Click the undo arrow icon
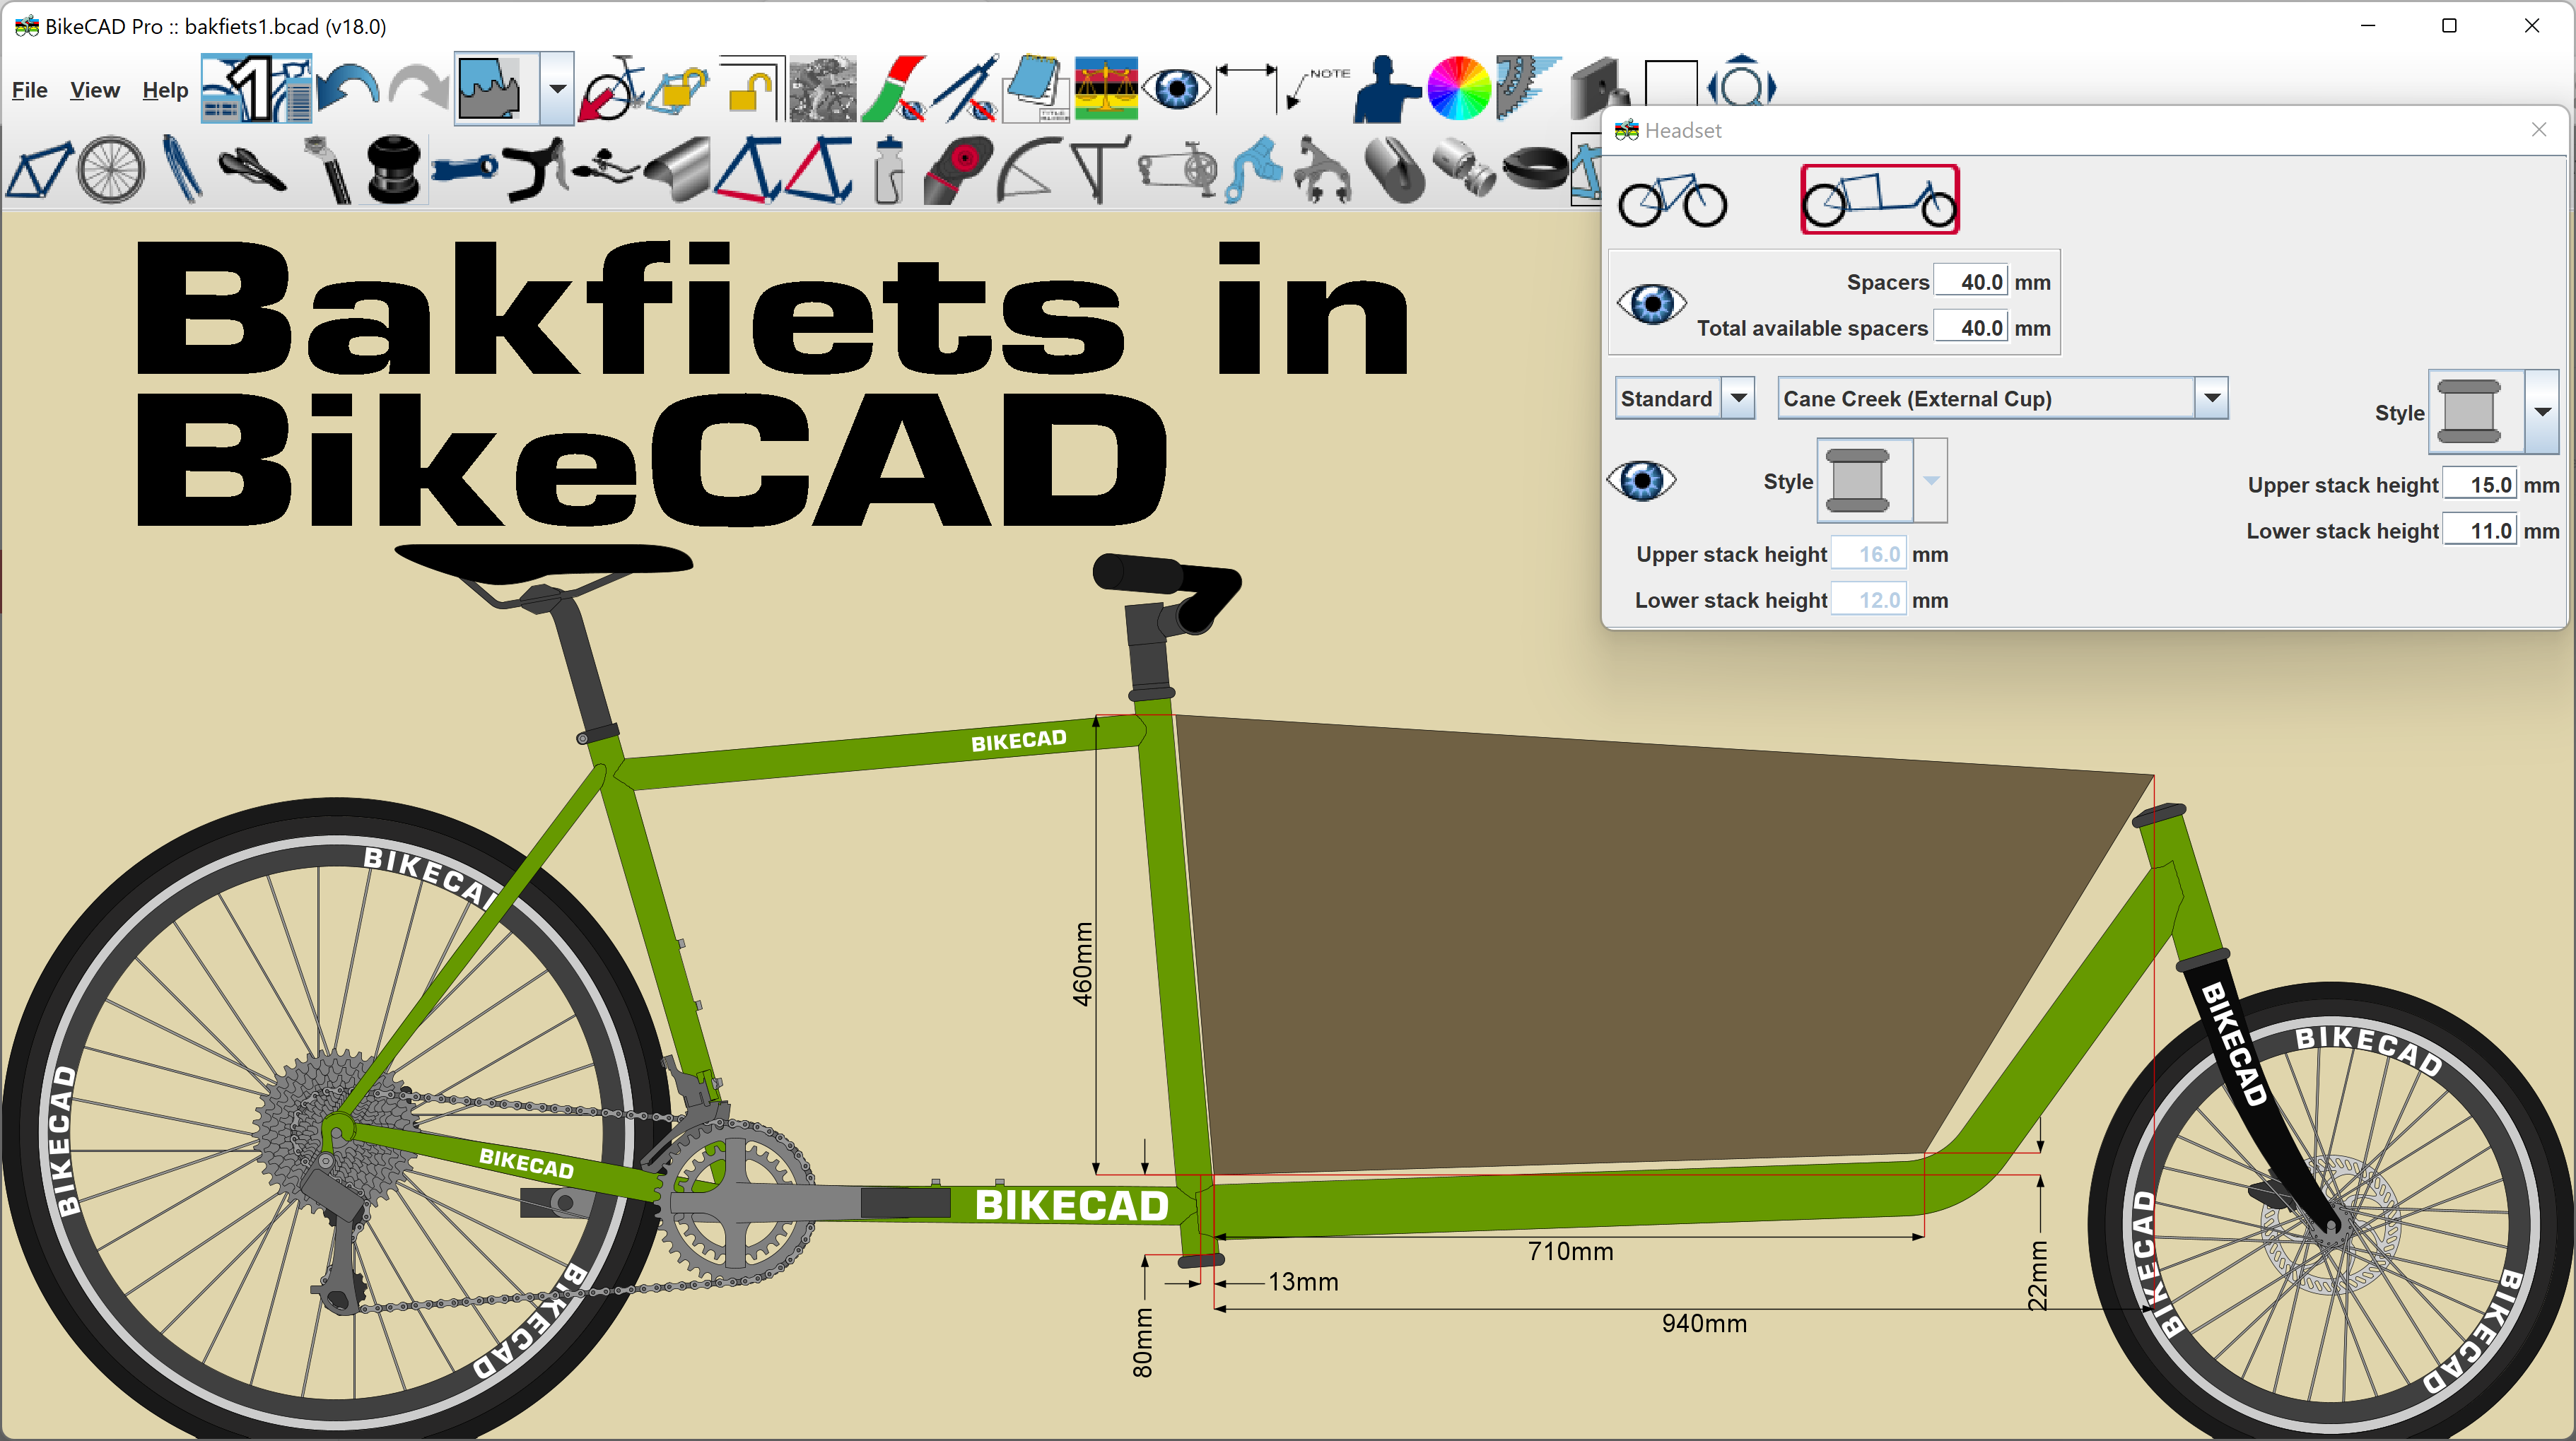Viewport: 2576px width, 1441px height. pyautogui.click(x=348, y=88)
